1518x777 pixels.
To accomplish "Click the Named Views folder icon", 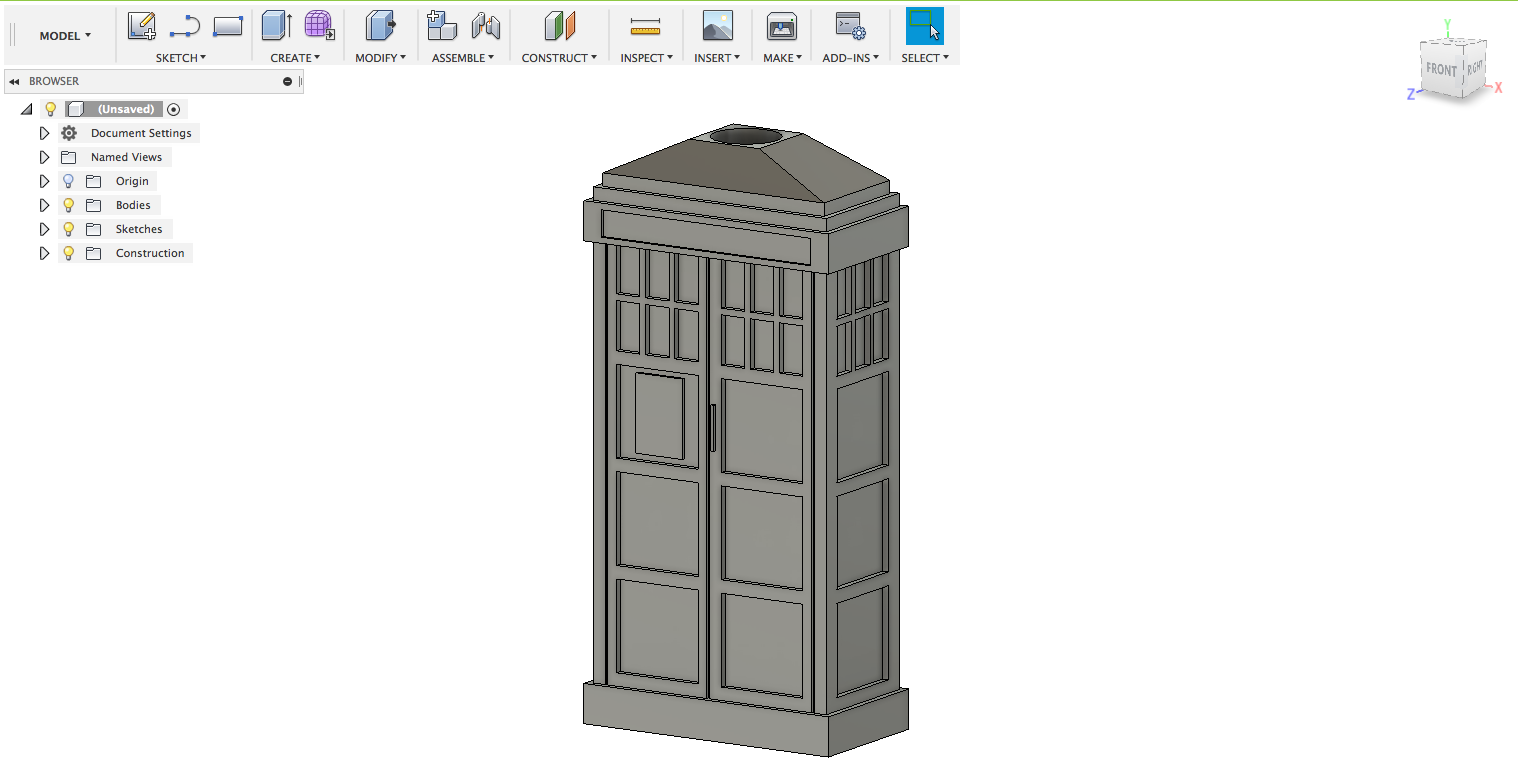I will click(69, 157).
